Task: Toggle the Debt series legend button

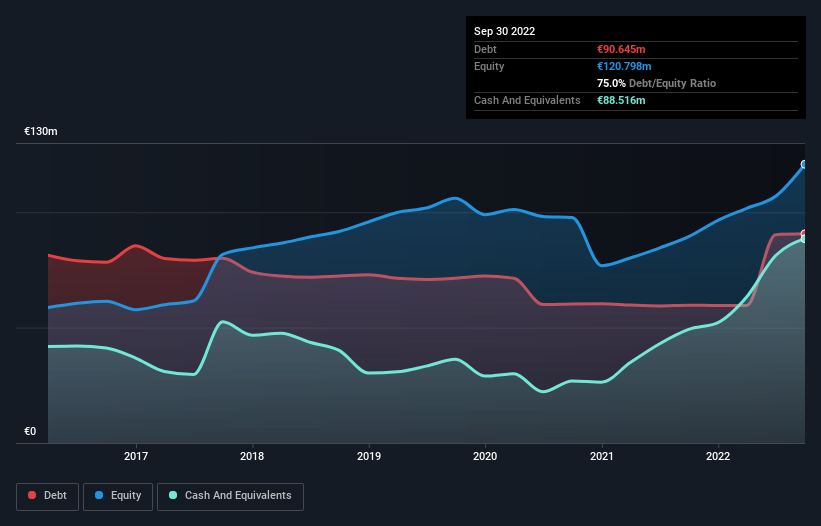Action: click(48, 496)
